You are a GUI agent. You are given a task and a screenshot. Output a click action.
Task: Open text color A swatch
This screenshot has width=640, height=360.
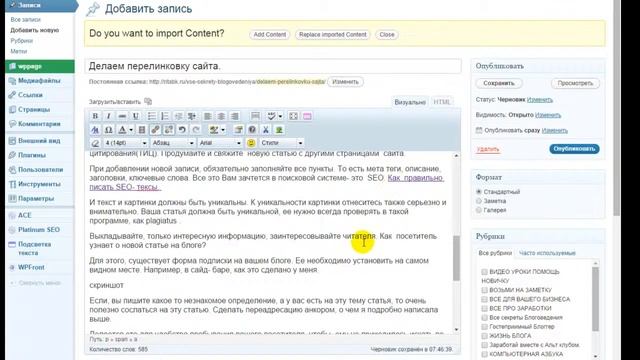pos(122,130)
